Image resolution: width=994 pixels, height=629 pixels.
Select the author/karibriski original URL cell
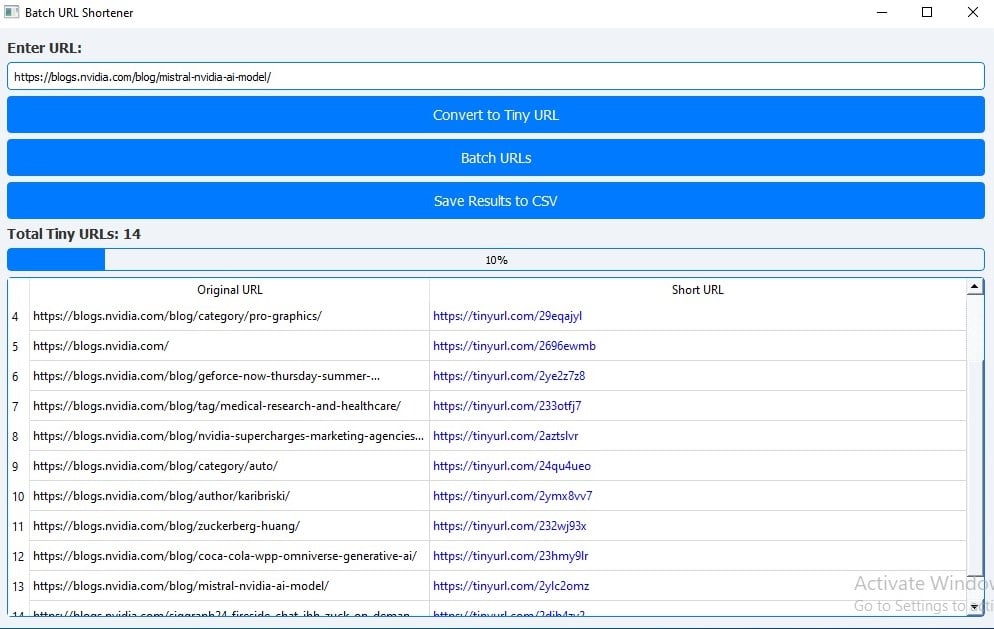[229, 496]
